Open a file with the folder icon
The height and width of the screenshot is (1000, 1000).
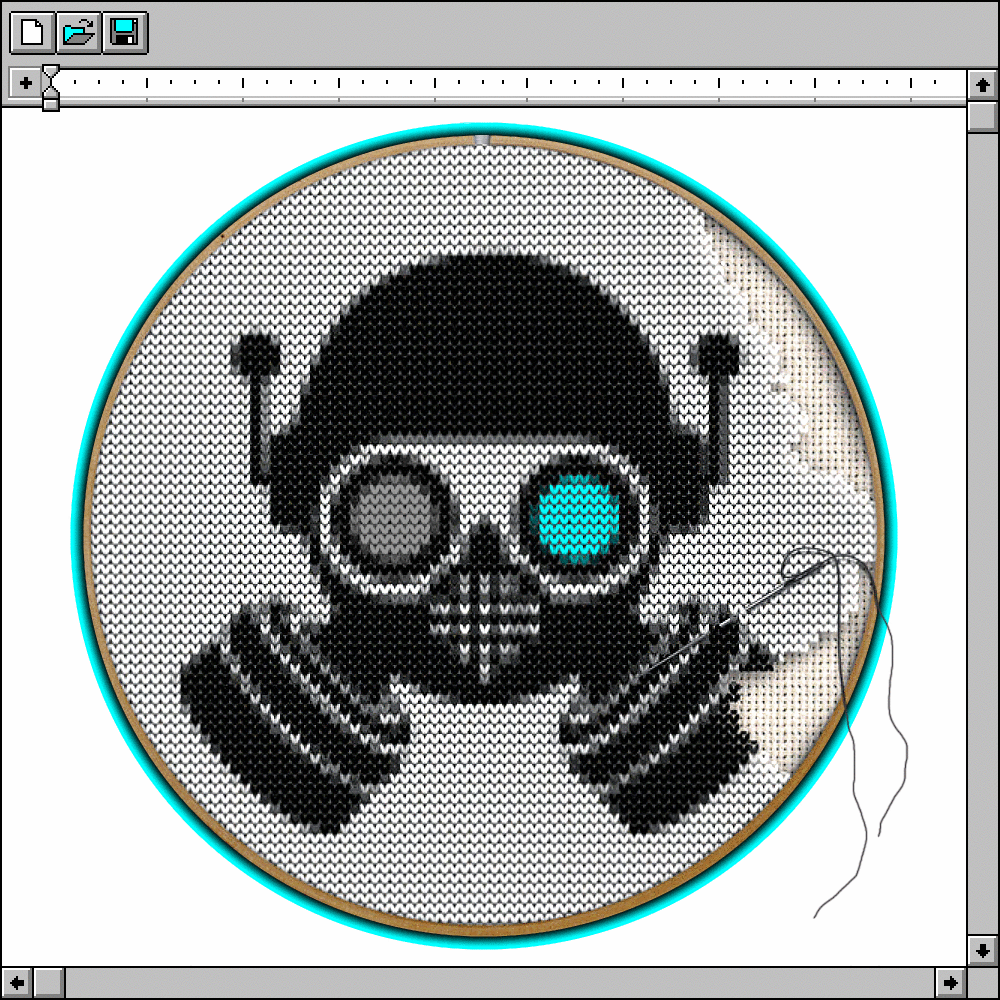(x=78, y=32)
